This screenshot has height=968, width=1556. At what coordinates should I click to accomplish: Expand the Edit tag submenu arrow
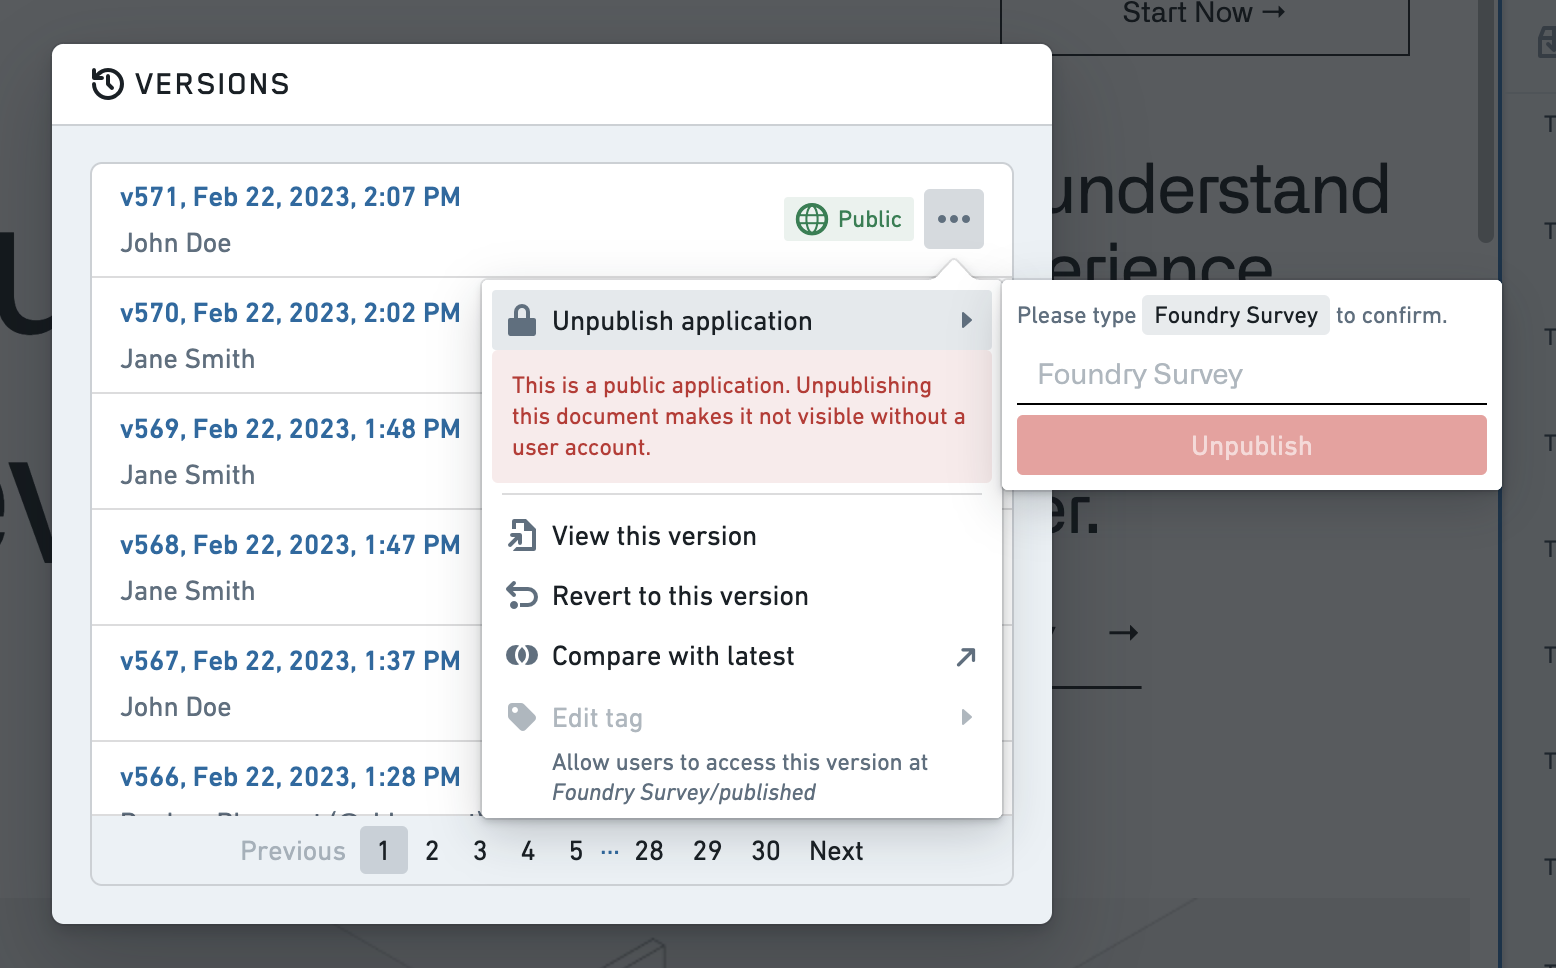(x=966, y=717)
